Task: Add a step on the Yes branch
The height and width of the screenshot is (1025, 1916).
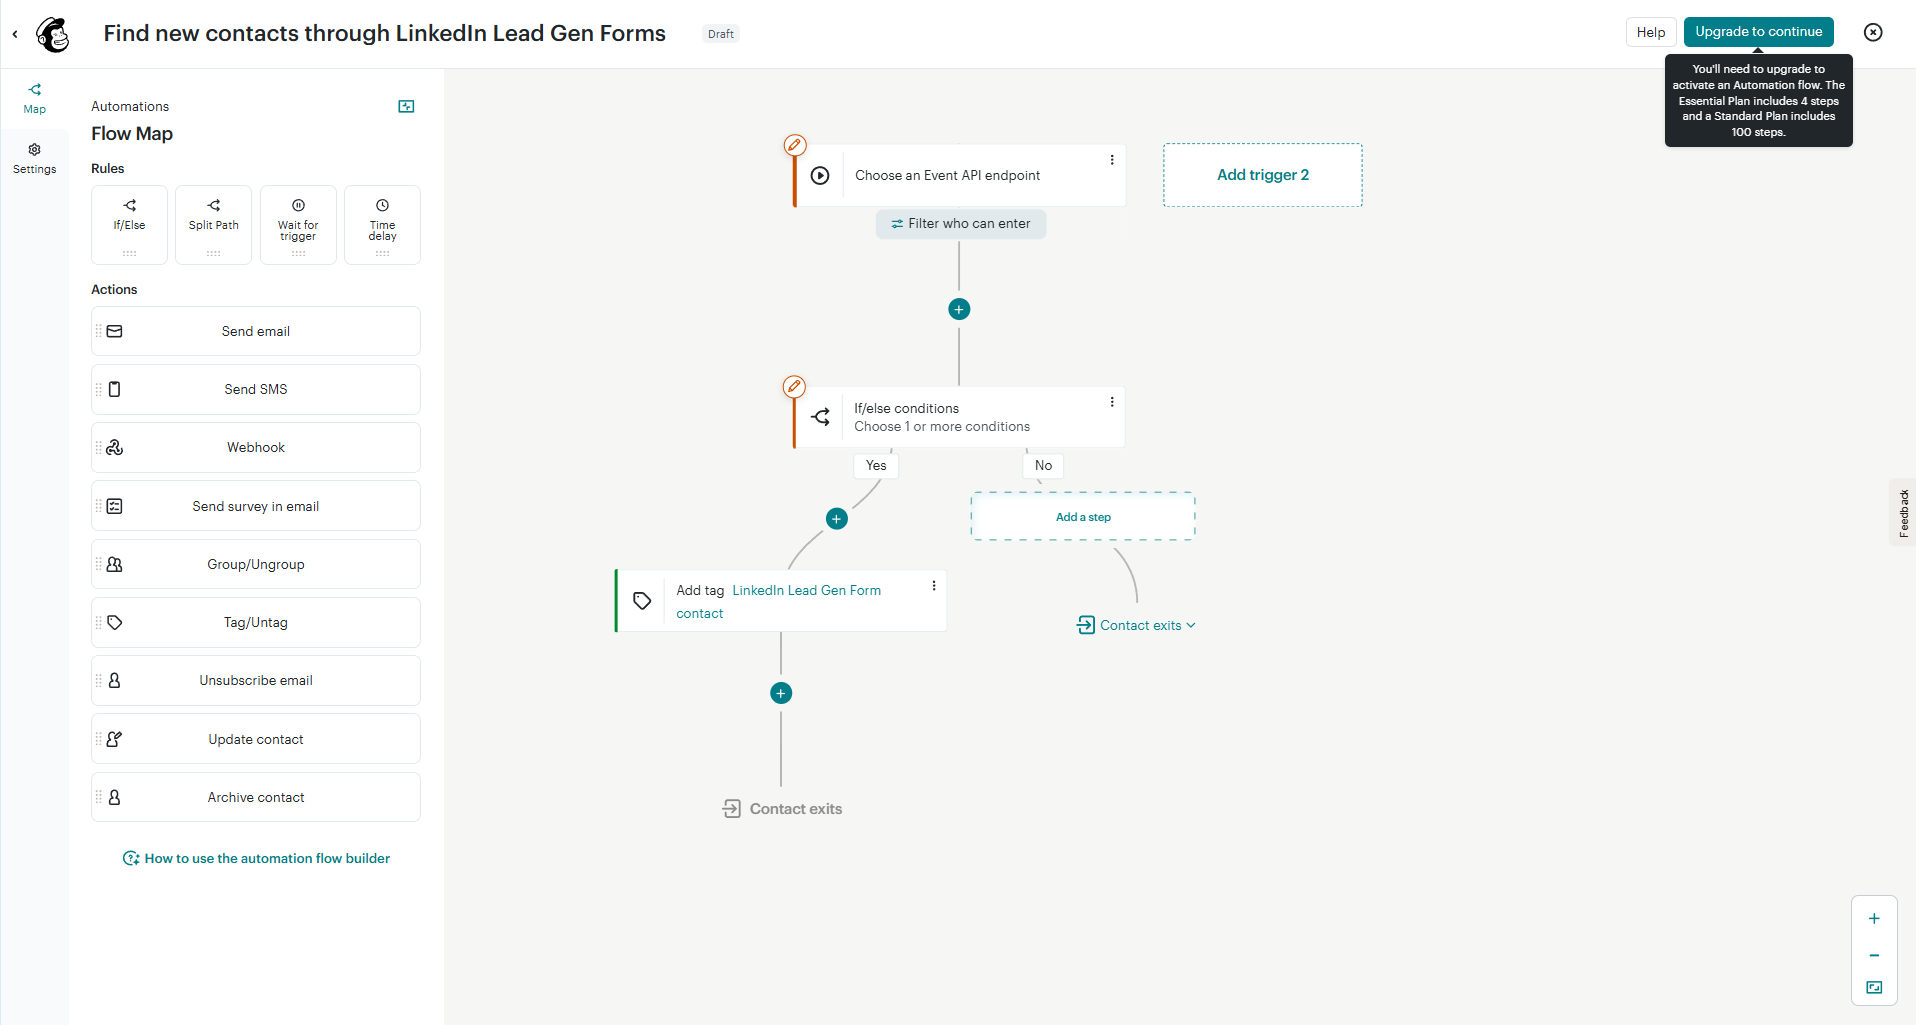Action: point(837,518)
